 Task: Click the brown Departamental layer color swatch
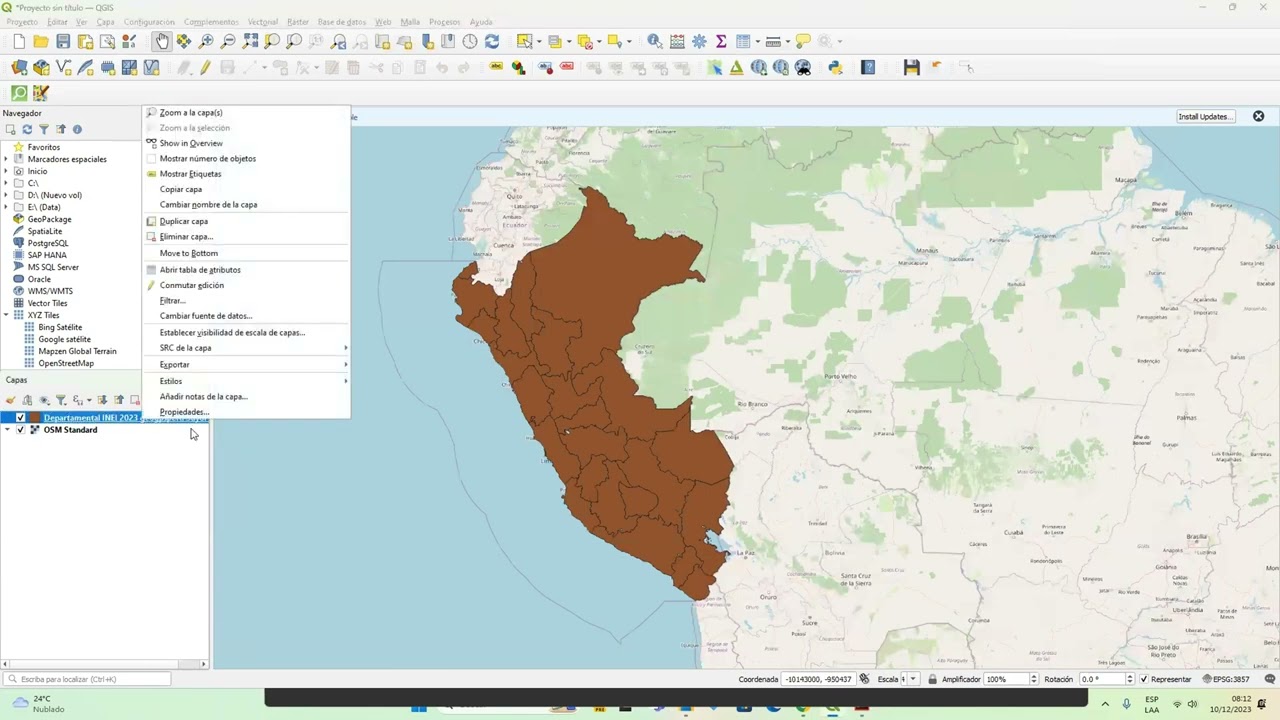pos(35,418)
